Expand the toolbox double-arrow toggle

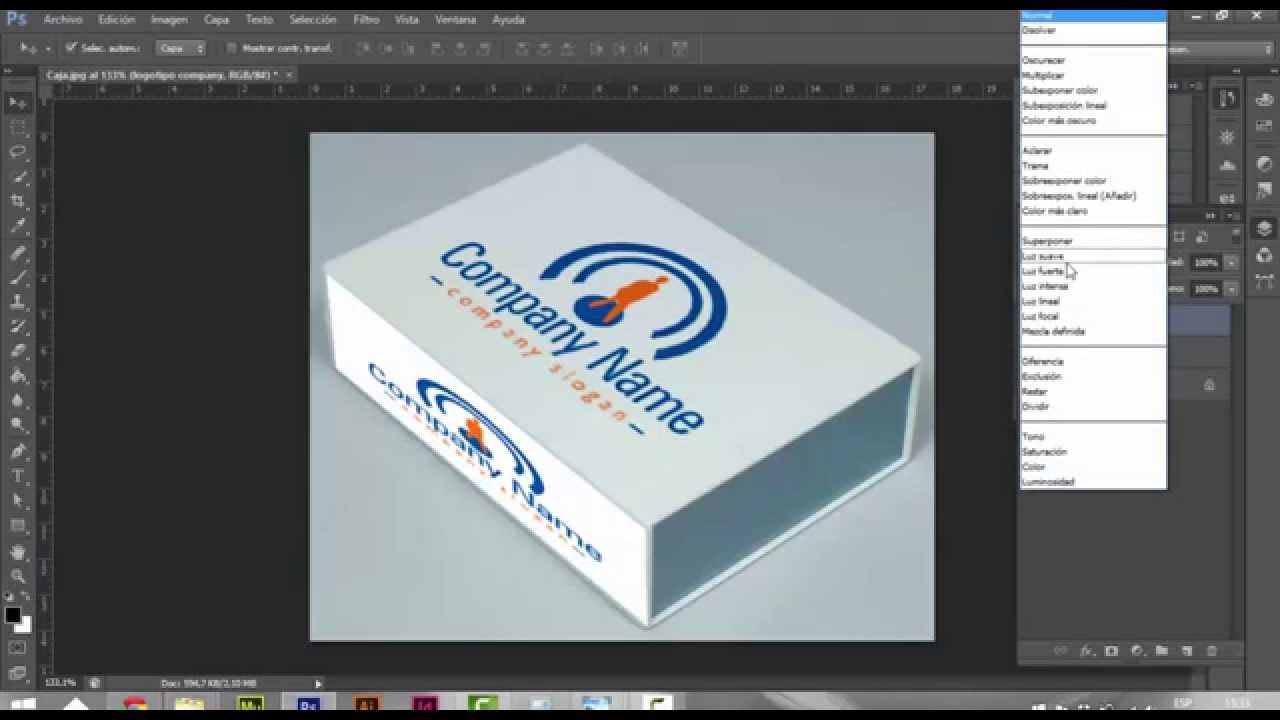point(9,72)
